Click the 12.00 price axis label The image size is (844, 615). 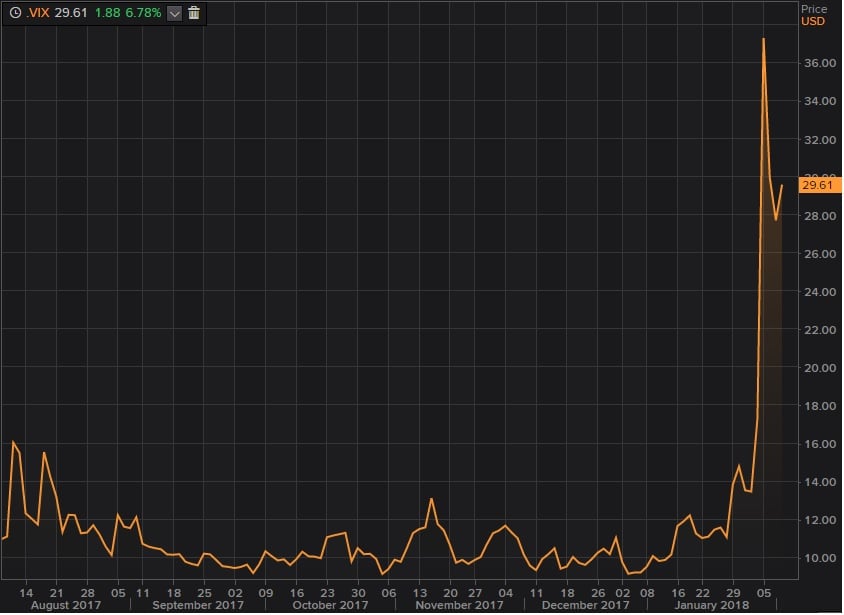click(820, 520)
